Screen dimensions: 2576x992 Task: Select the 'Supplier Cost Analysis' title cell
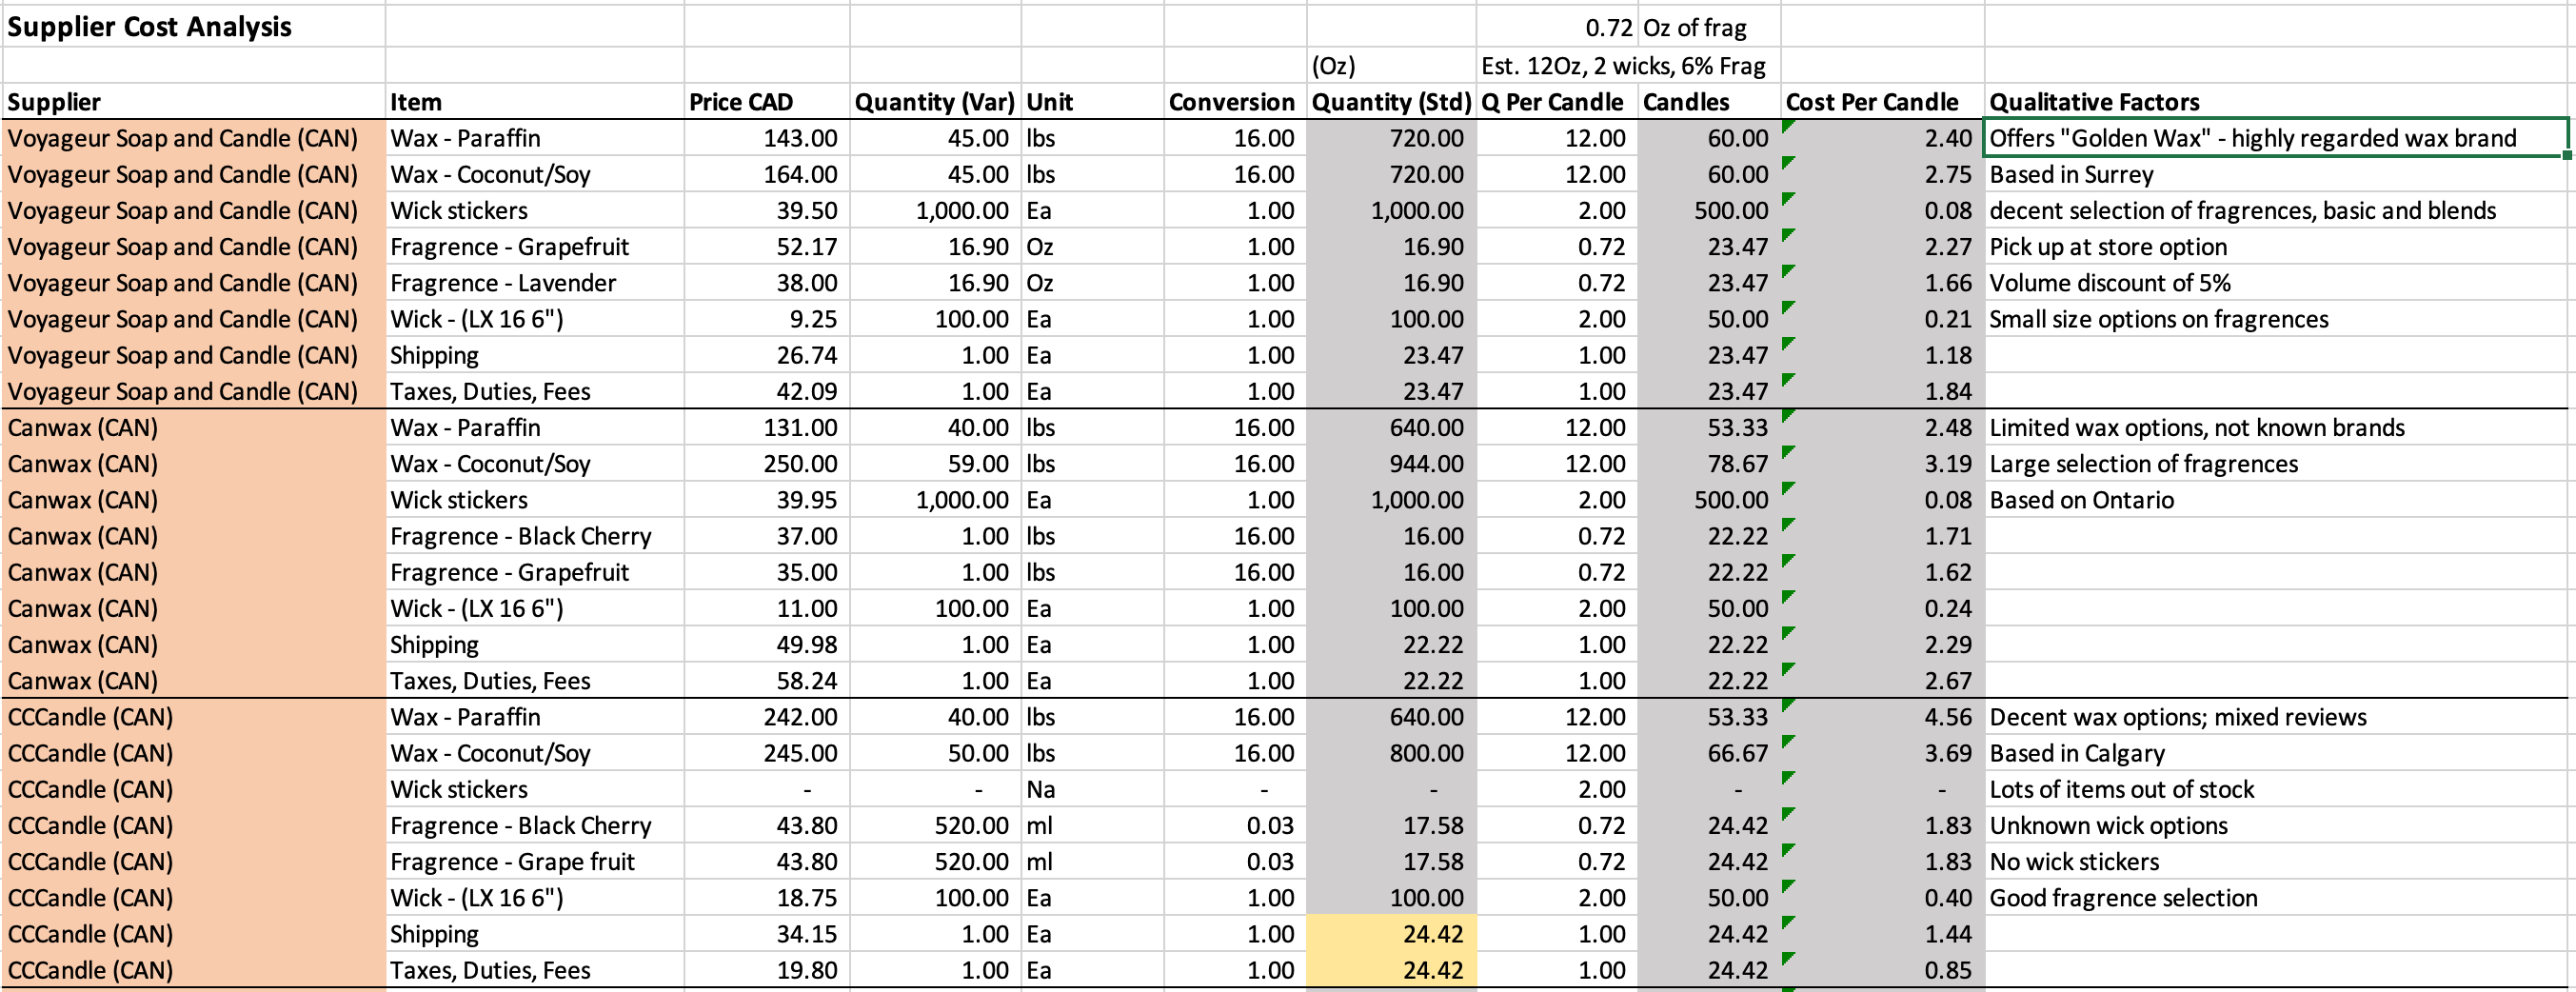[x=194, y=27]
